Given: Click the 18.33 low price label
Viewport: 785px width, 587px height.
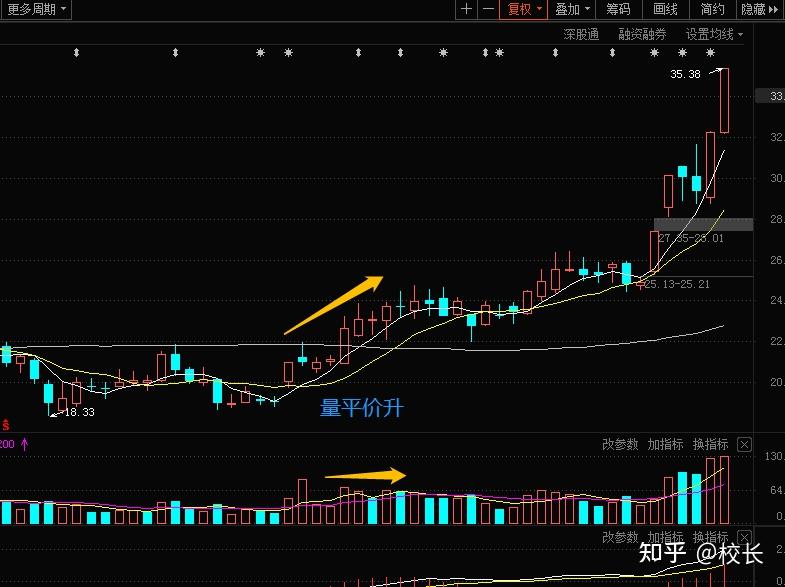Looking at the screenshot, I should (80, 412).
